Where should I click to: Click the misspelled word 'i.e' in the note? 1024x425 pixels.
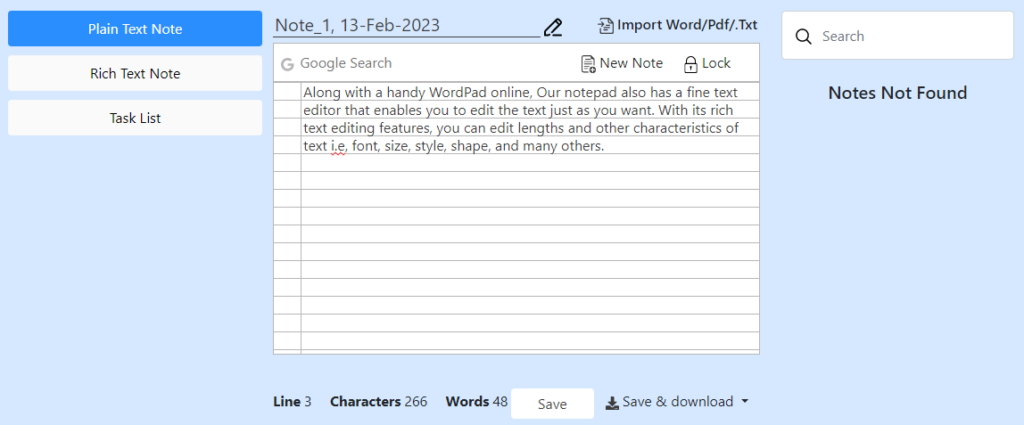(337, 146)
